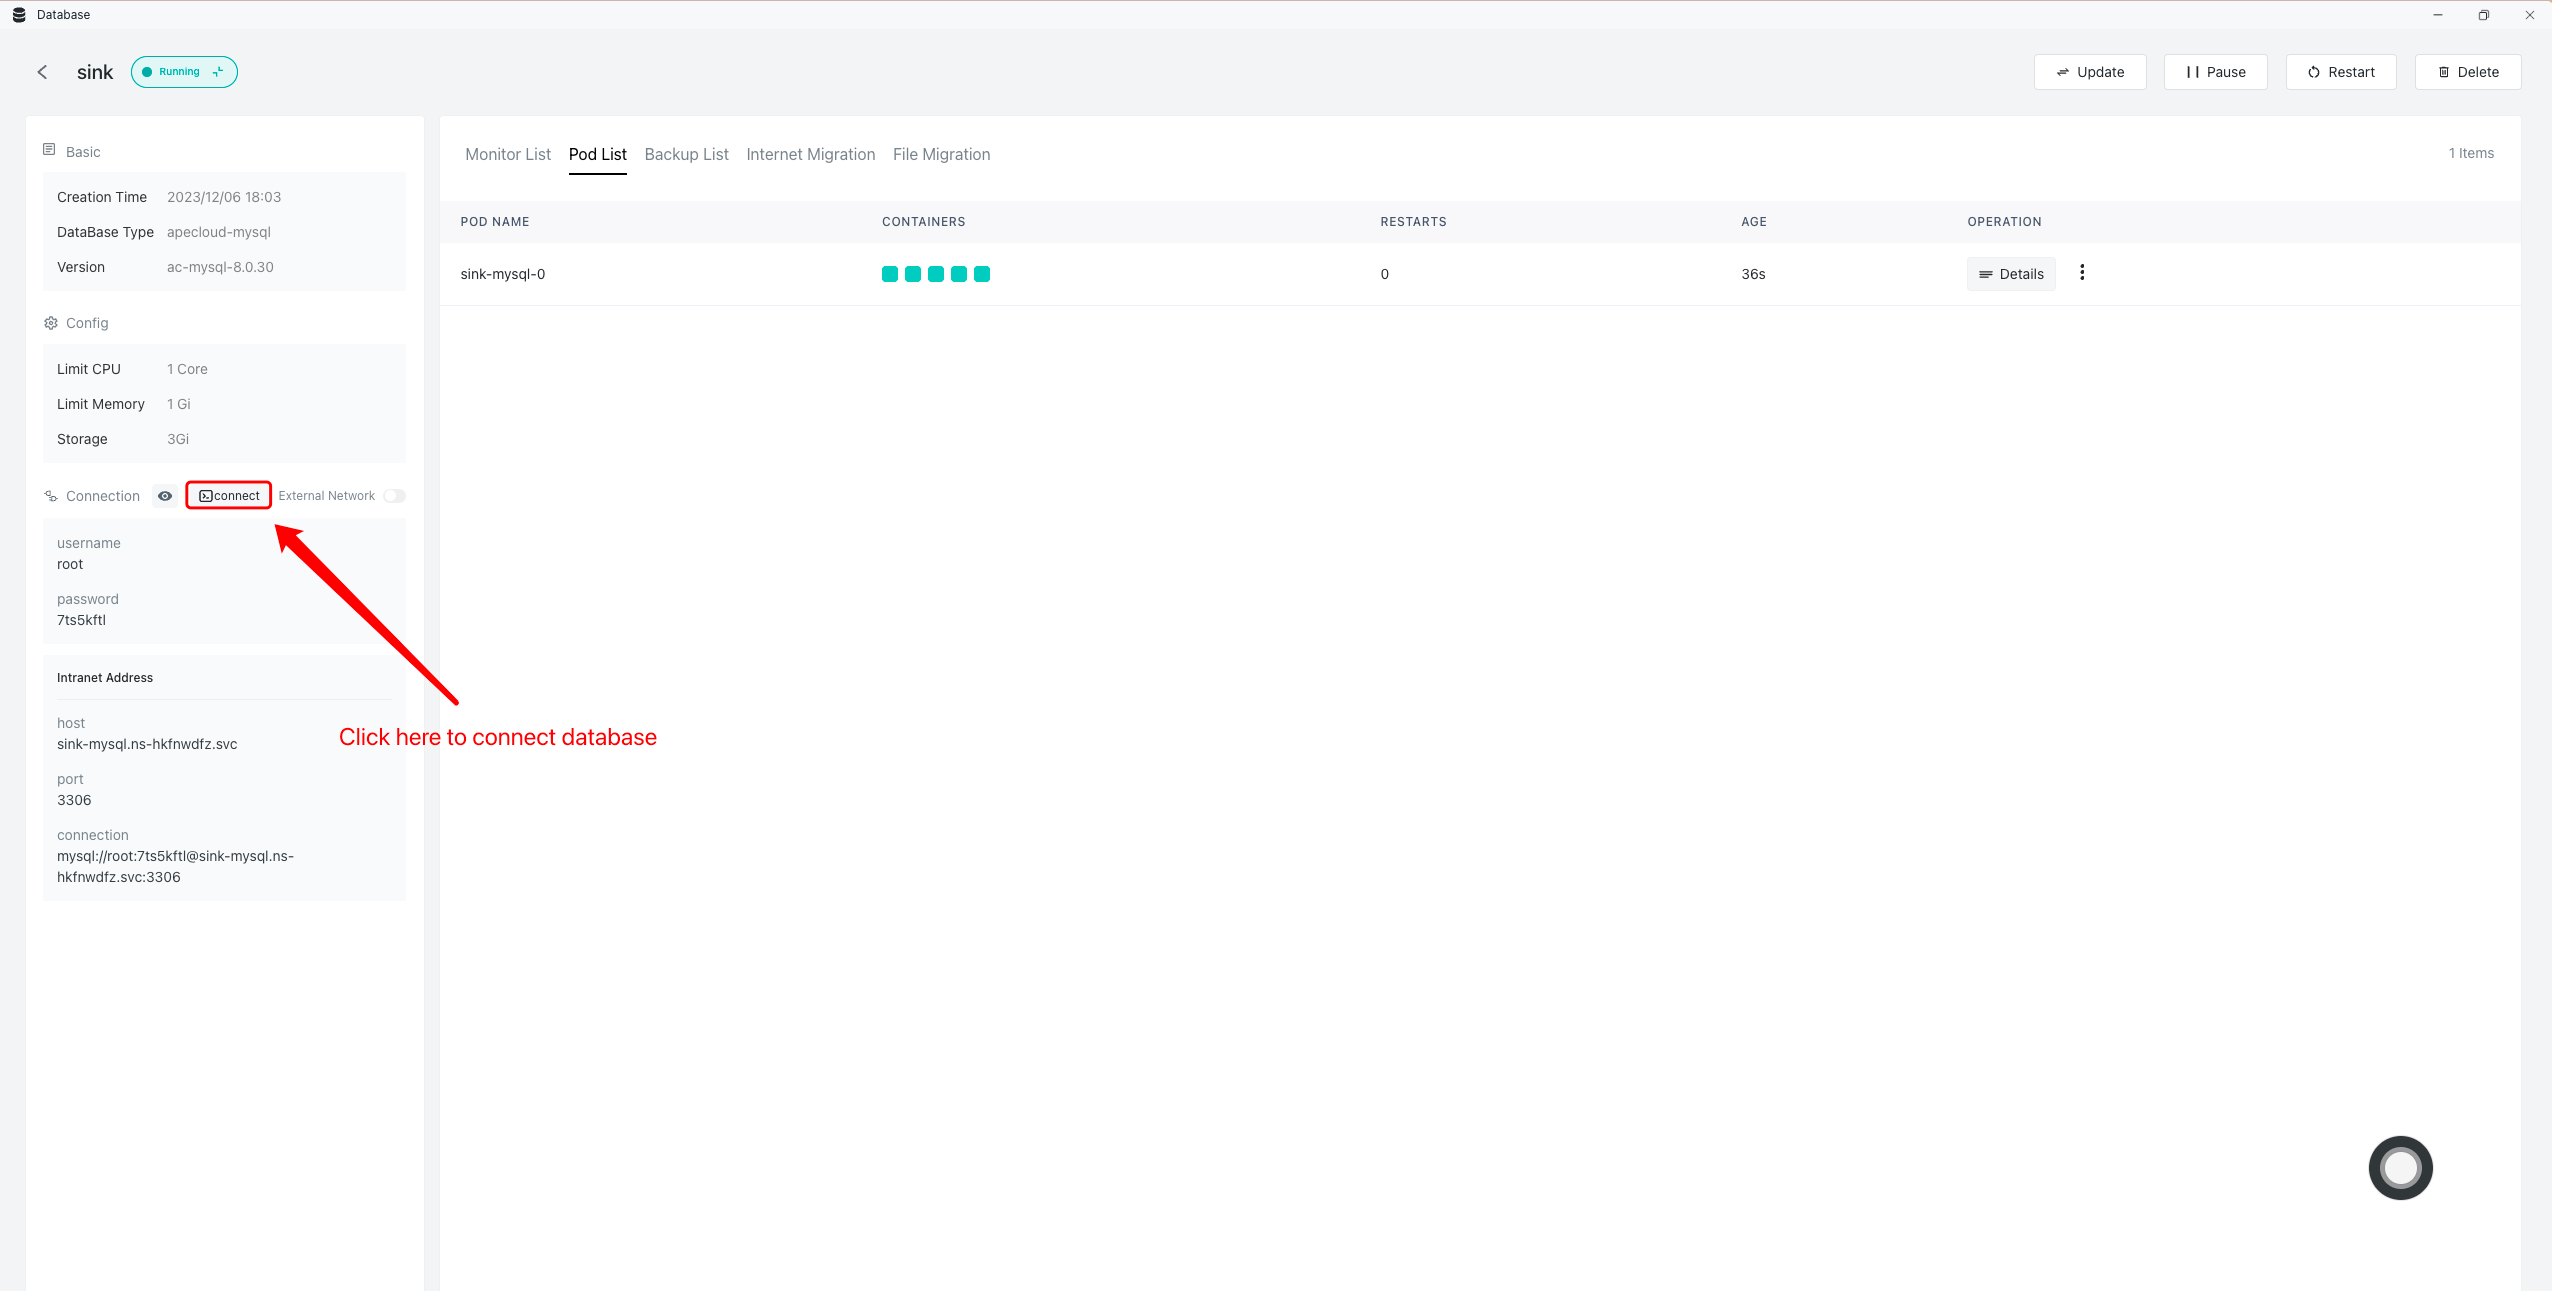The image size is (2552, 1291).
Task: Click first green container status square
Action: (889, 274)
